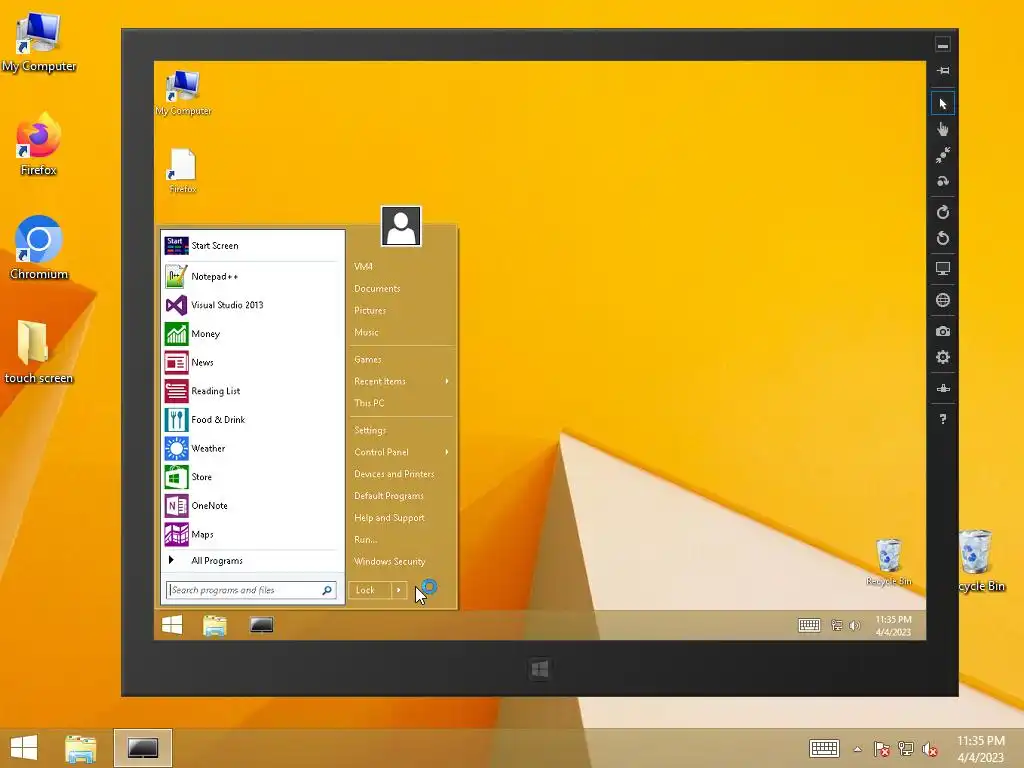Toggle the simulator always-on-top pin
The image size is (1024, 768).
942,71
